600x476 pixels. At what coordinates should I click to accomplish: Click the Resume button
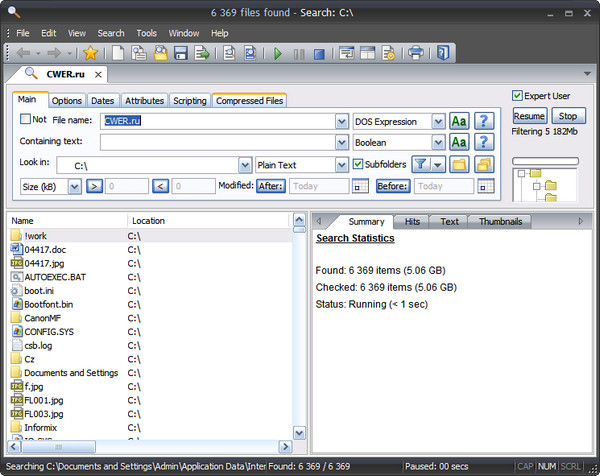click(x=530, y=116)
